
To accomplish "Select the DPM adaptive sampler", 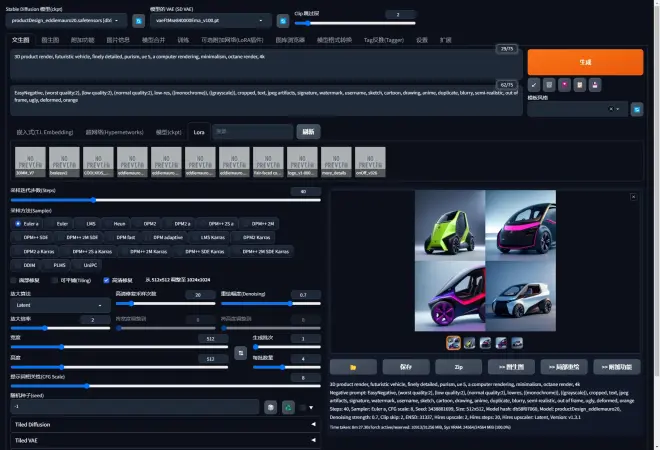I will coord(164,237).
